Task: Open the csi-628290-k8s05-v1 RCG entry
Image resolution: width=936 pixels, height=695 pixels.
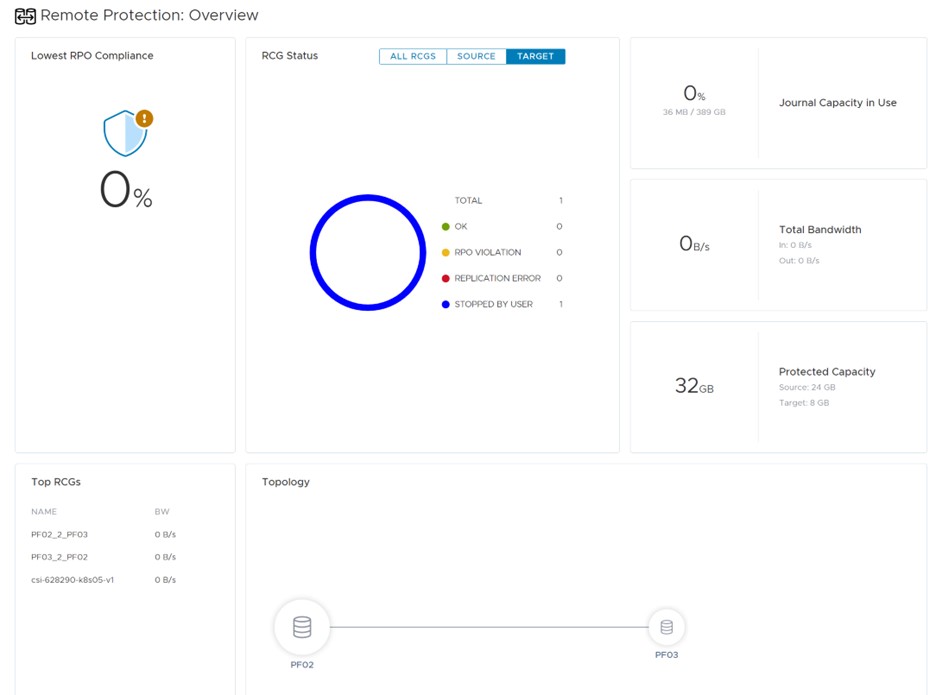Action: click(72, 580)
